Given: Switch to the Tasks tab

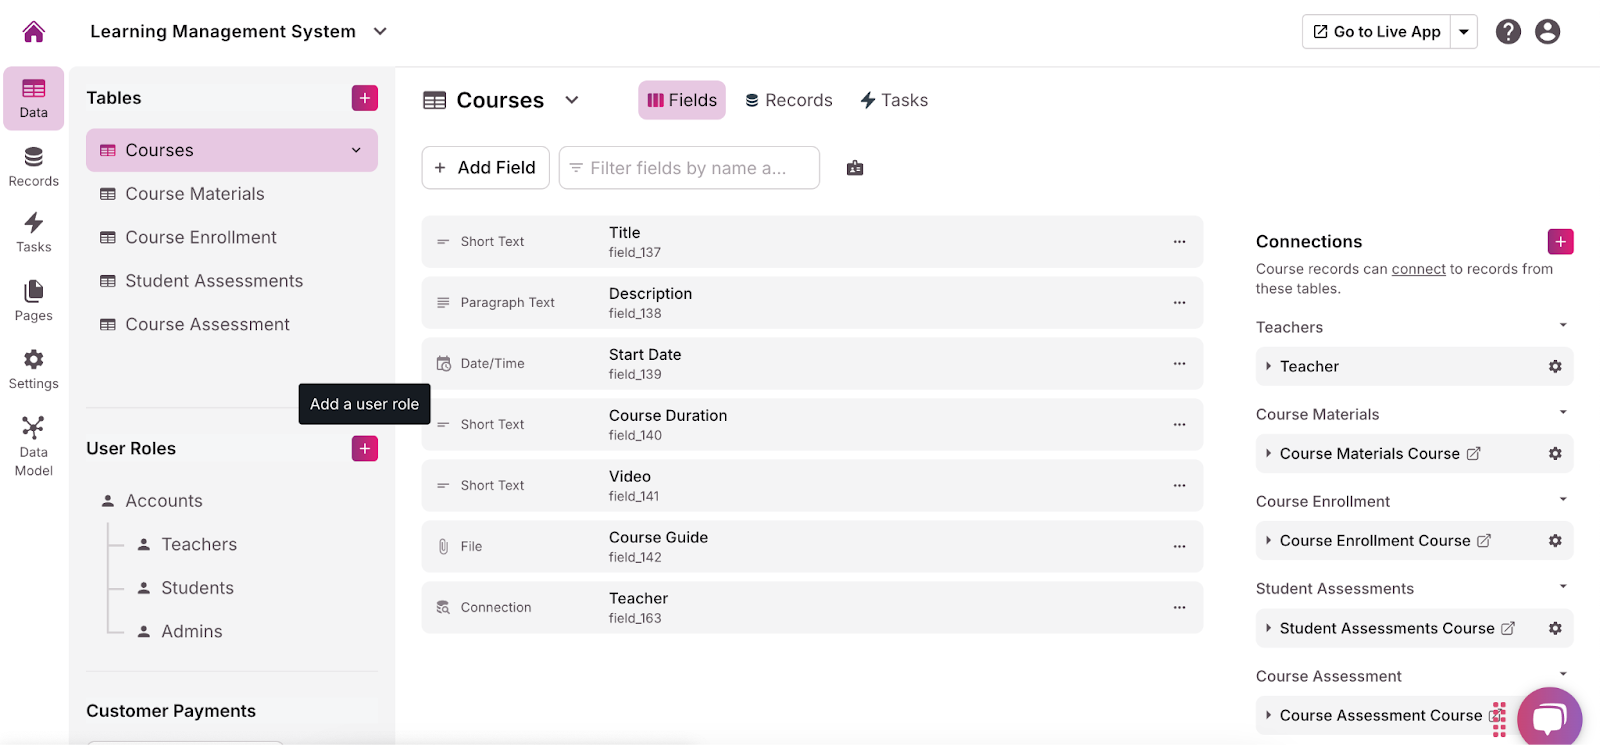Looking at the screenshot, I should pyautogui.click(x=894, y=100).
